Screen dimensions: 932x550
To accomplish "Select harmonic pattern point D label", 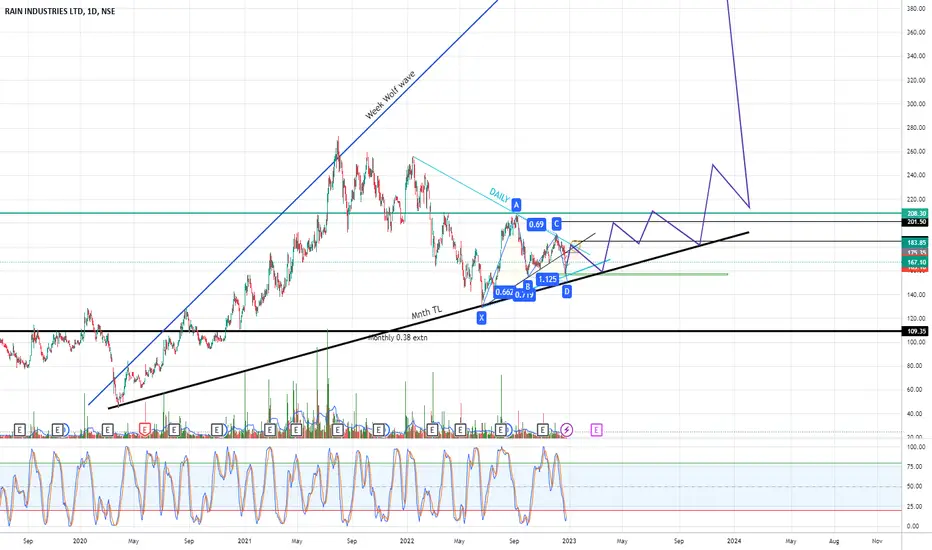I will pyautogui.click(x=566, y=291).
